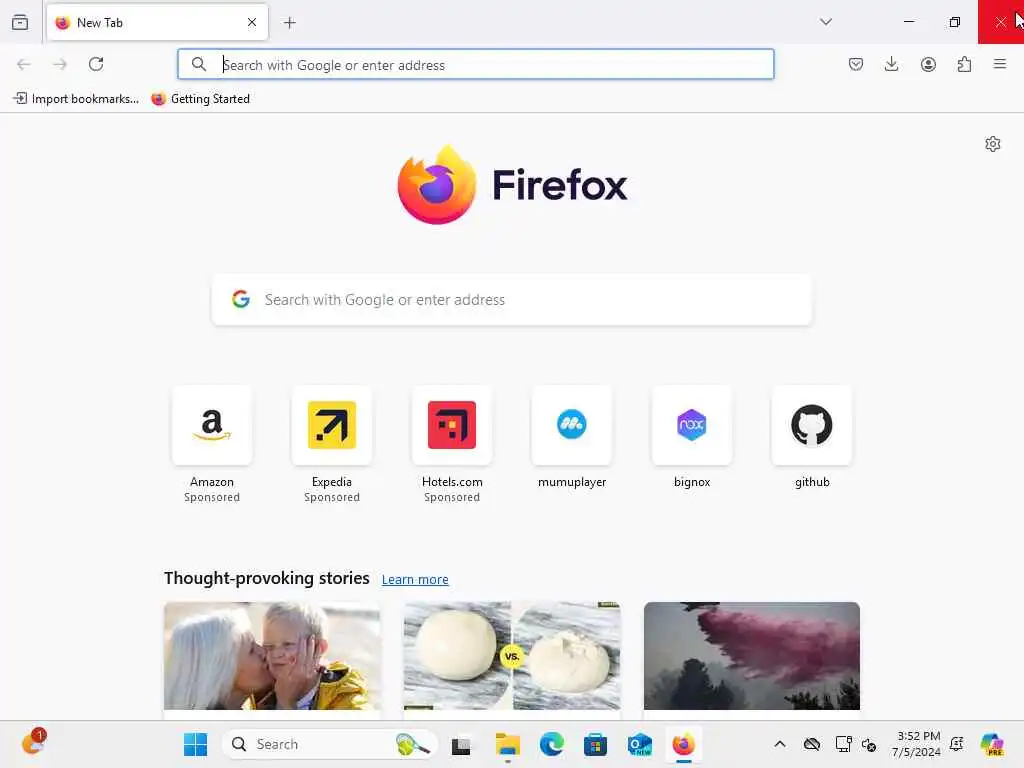This screenshot has width=1024, height=768.
Task: Open the weather widget on the taskbar
Action: point(33,743)
